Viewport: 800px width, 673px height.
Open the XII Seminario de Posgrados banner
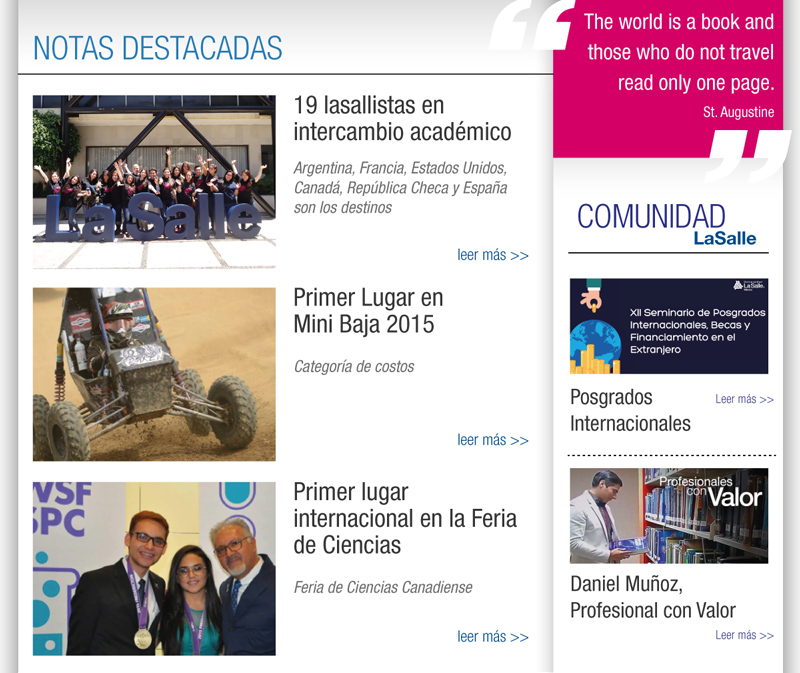[x=668, y=326]
